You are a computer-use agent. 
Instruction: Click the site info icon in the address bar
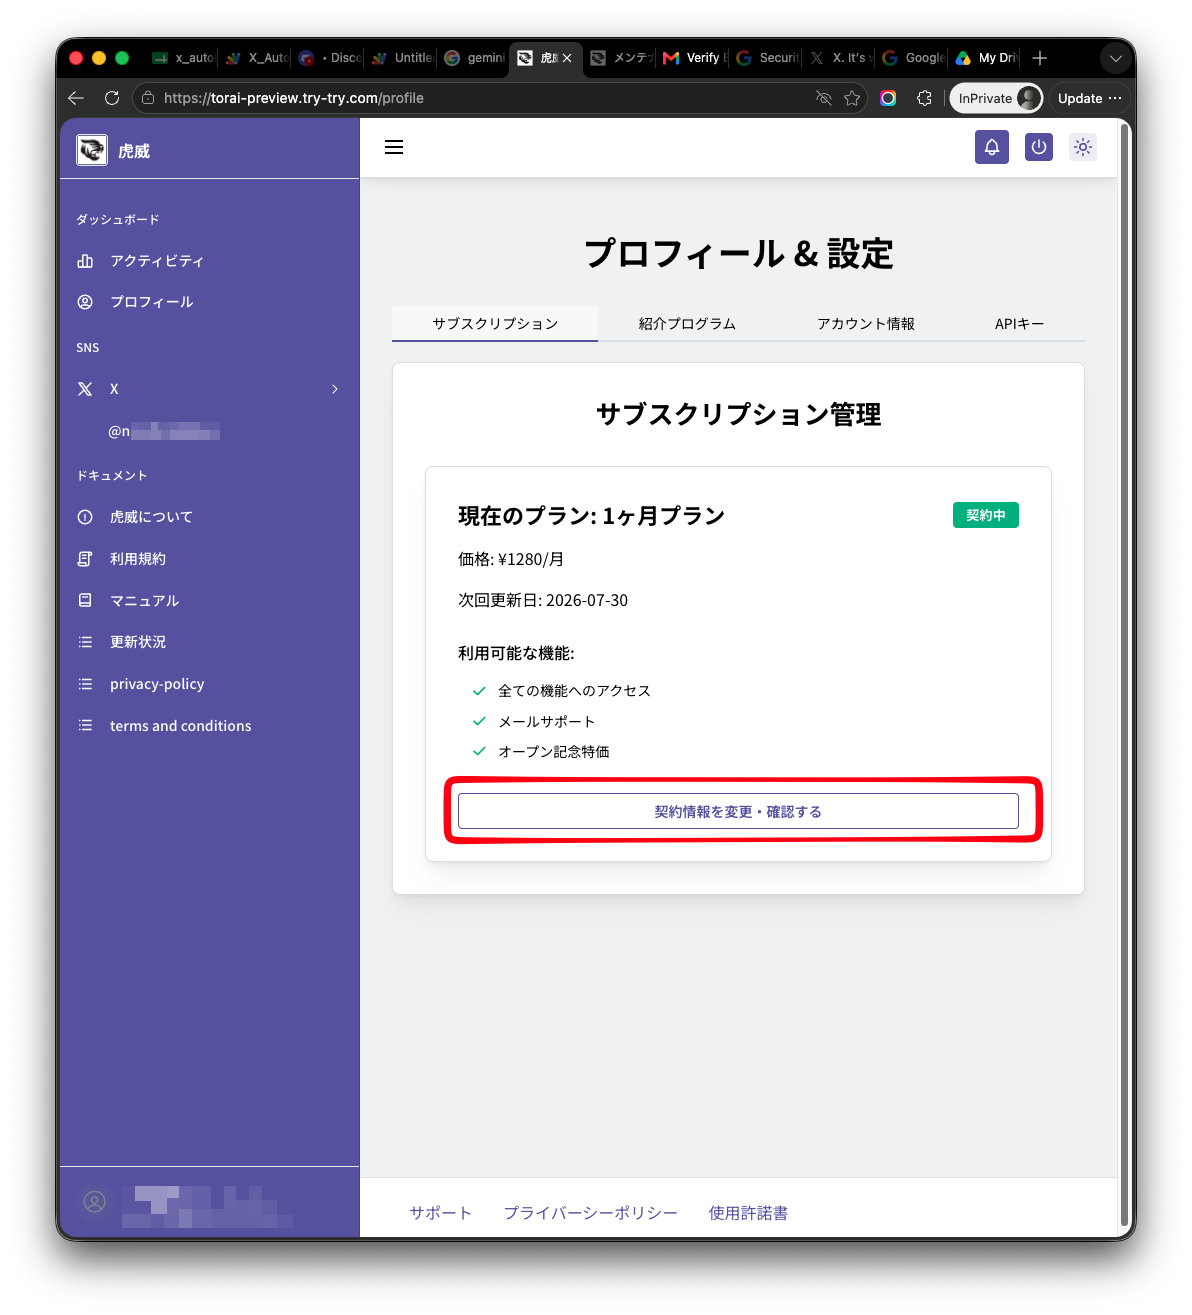(148, 98)
